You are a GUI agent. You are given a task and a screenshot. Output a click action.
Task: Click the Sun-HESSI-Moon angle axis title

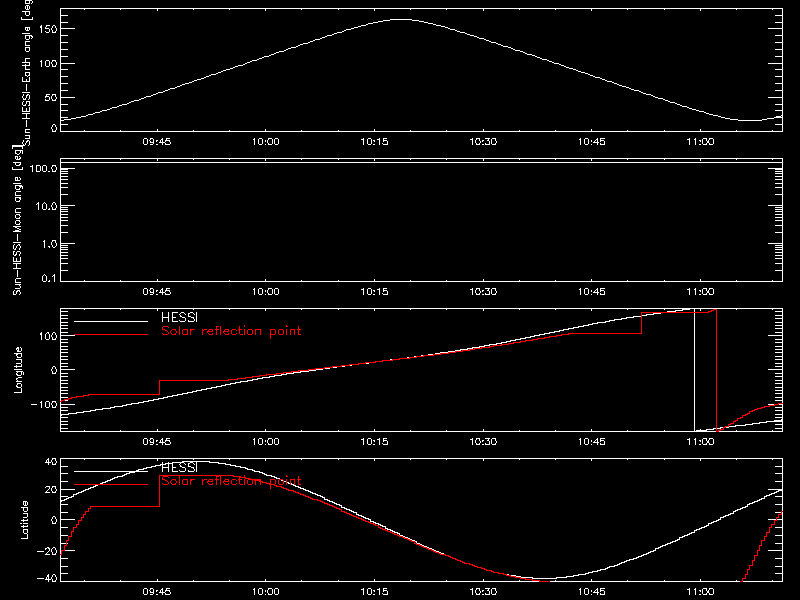17,220
